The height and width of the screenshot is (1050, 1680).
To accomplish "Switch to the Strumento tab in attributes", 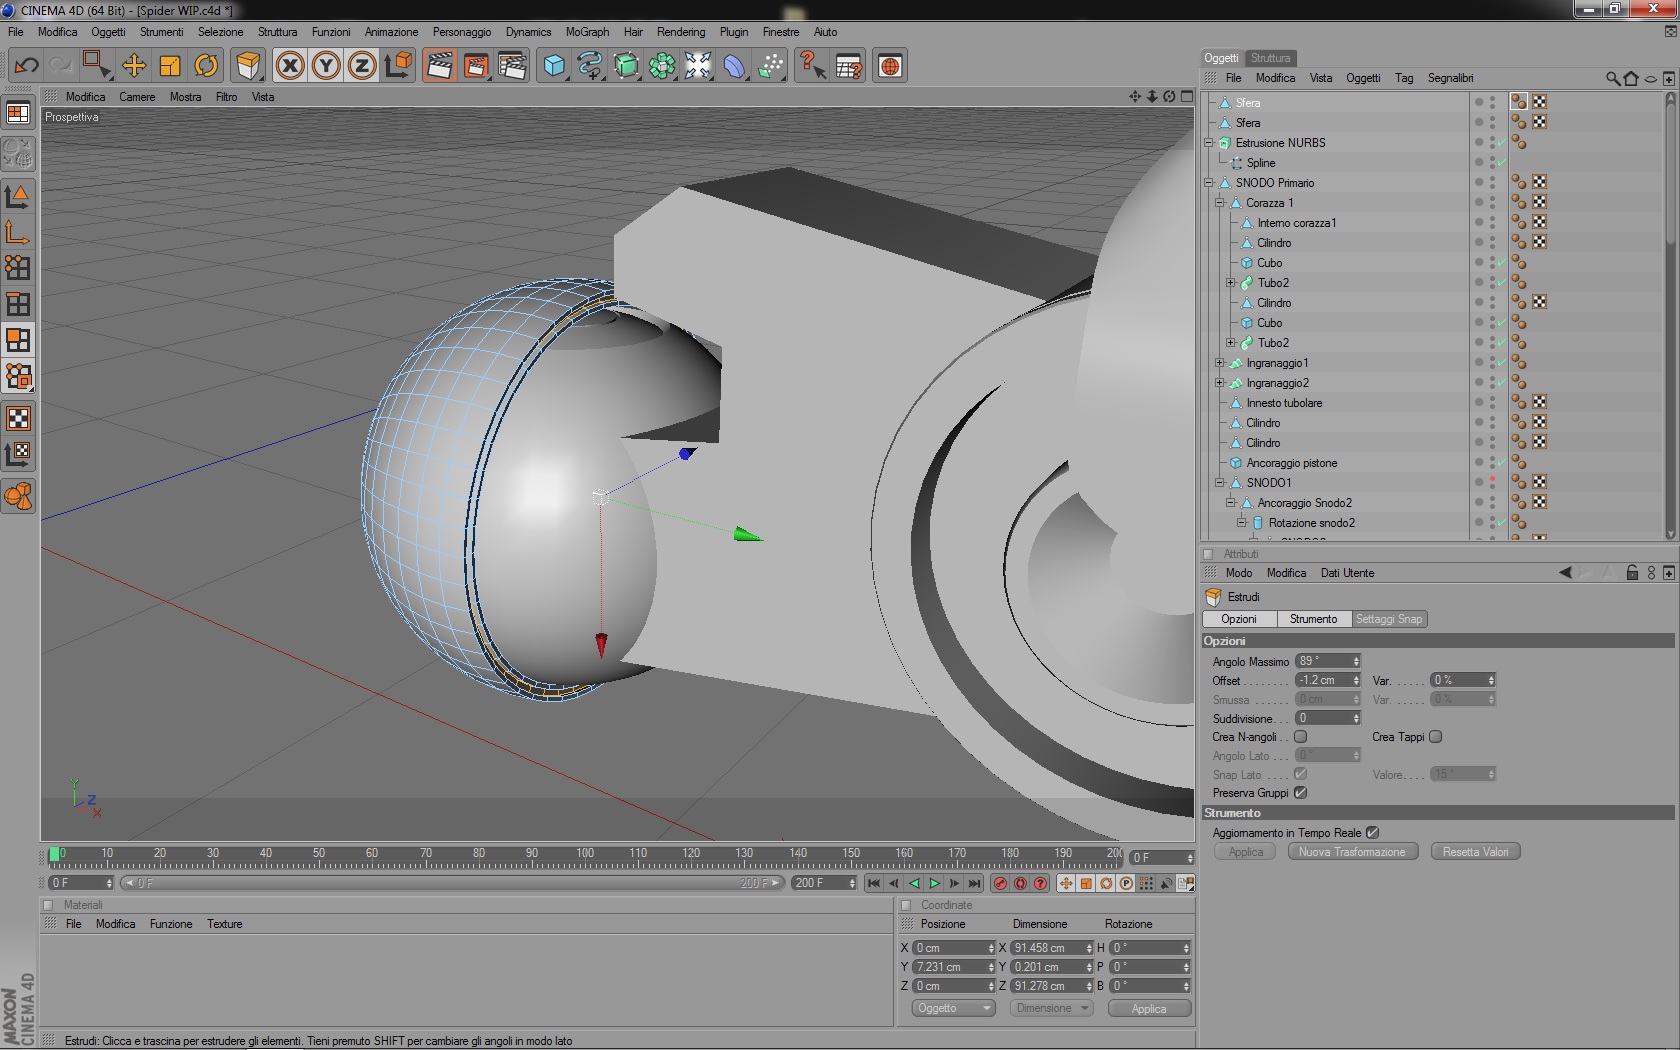I will (x=1313, y=619).
